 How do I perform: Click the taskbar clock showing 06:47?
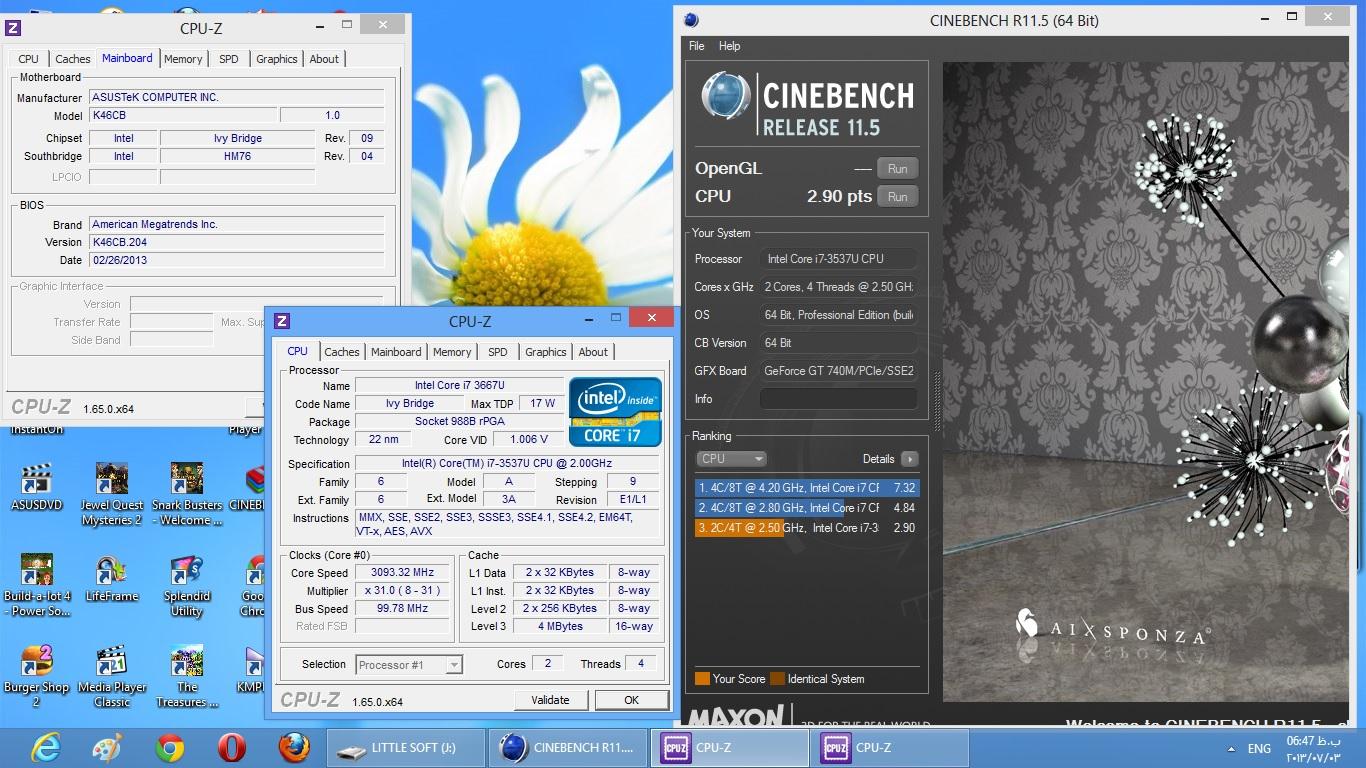pos(1314,748)
